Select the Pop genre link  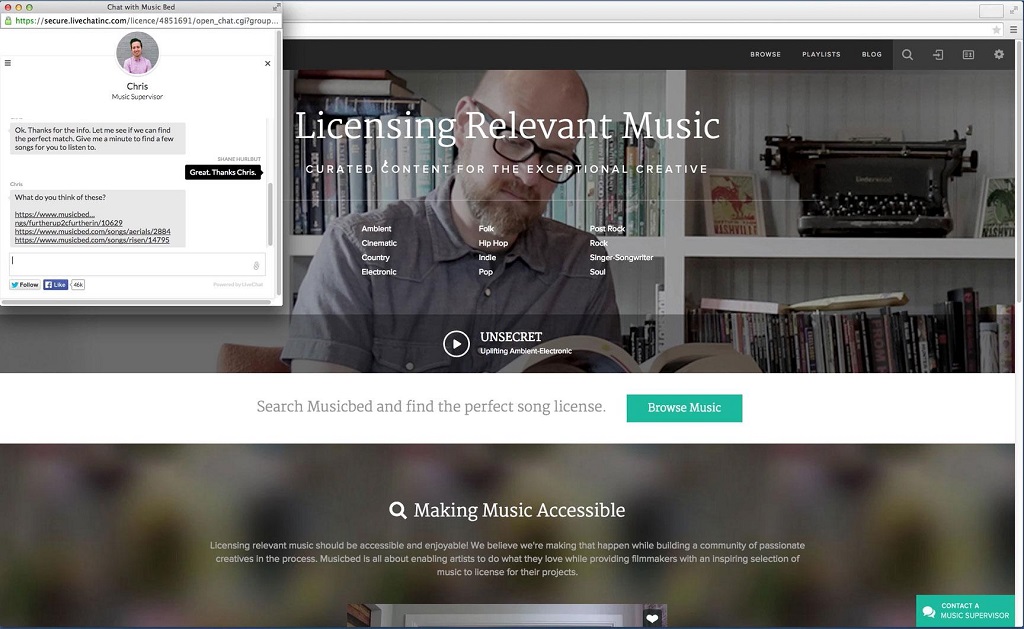pyautogui.click(x=485, y=272)
